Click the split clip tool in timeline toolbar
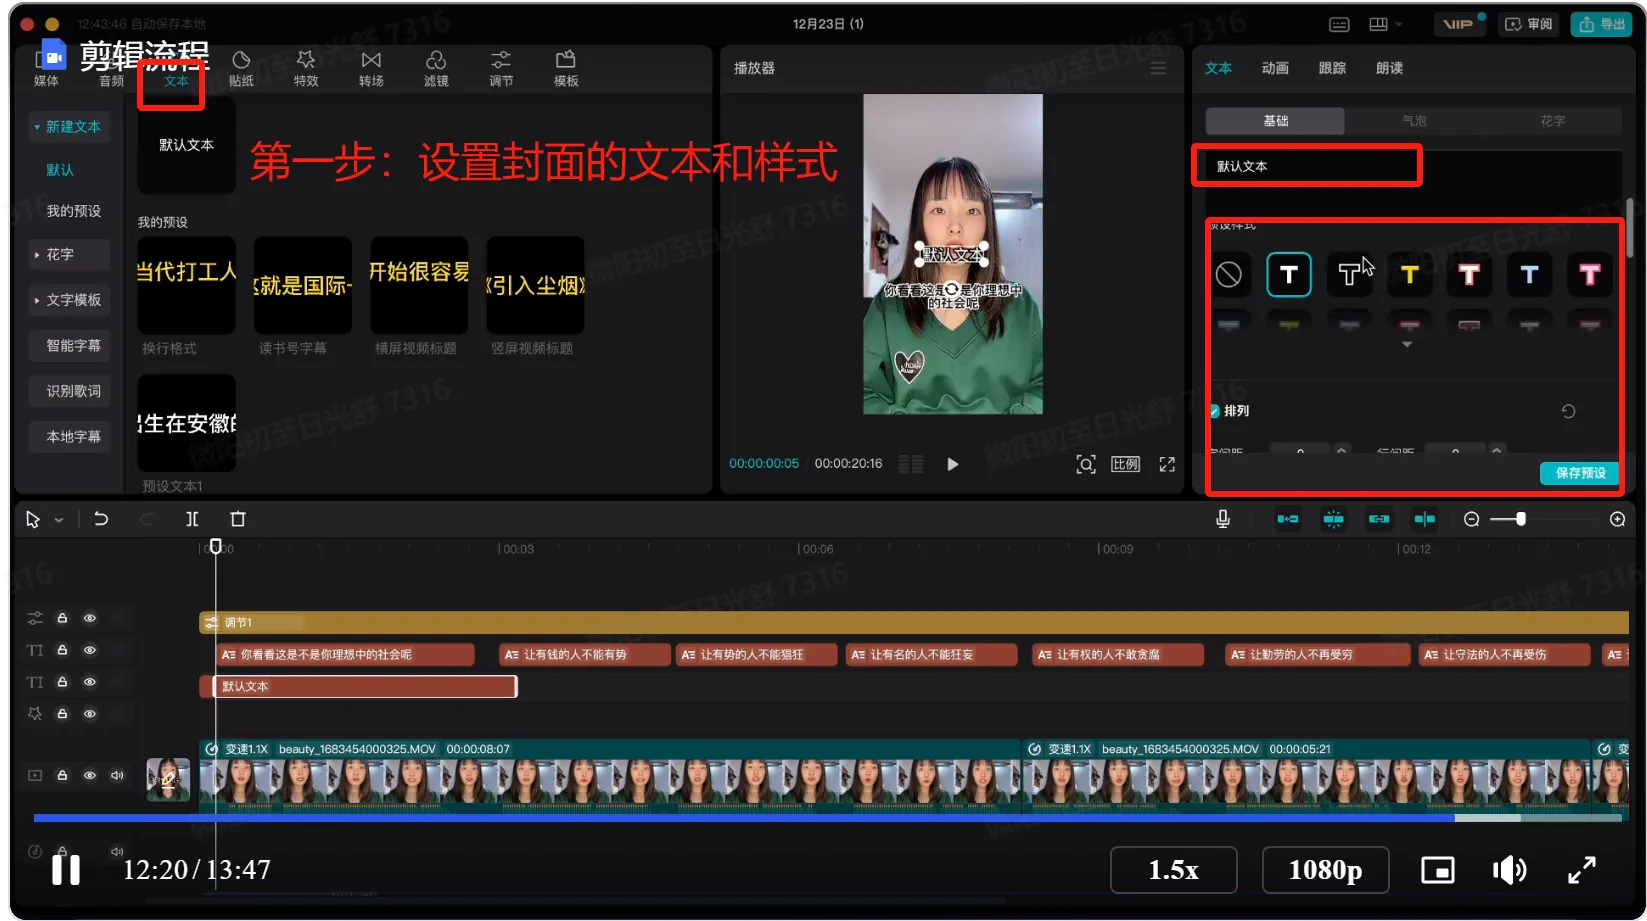 [192, 519]
